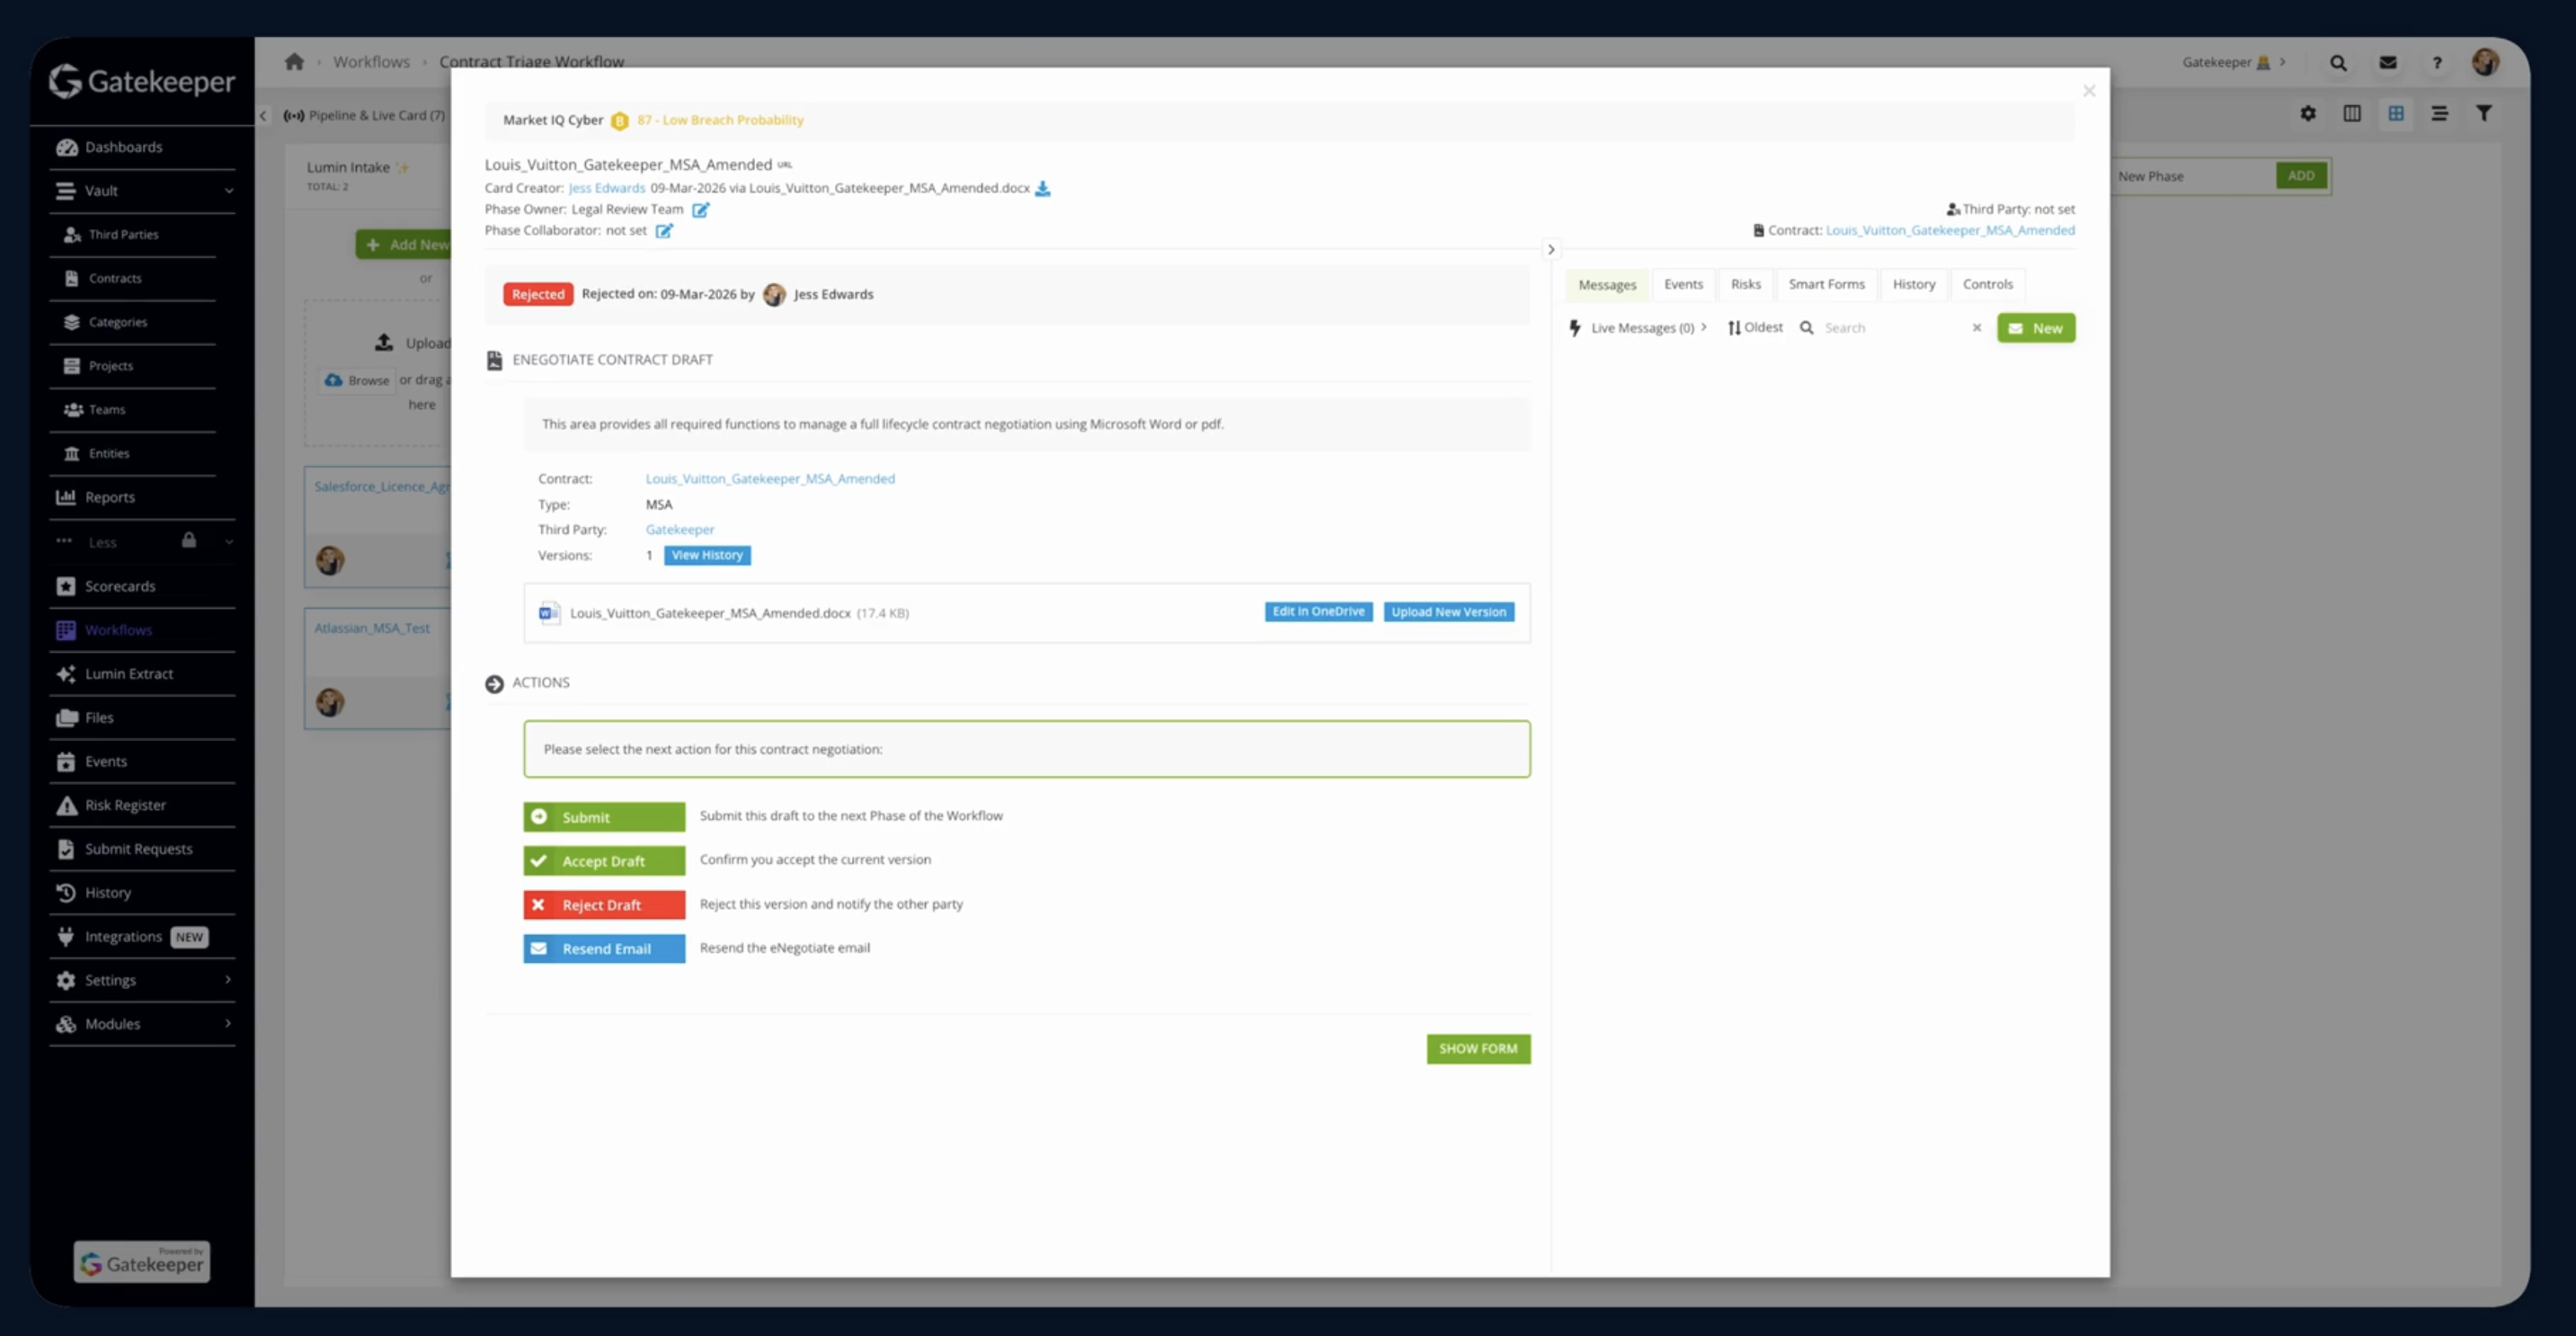Image resolution: width=2576 pixels, height=1336 pixels.
Task: Open the Controls tab
Action: tap(1987, 284)
